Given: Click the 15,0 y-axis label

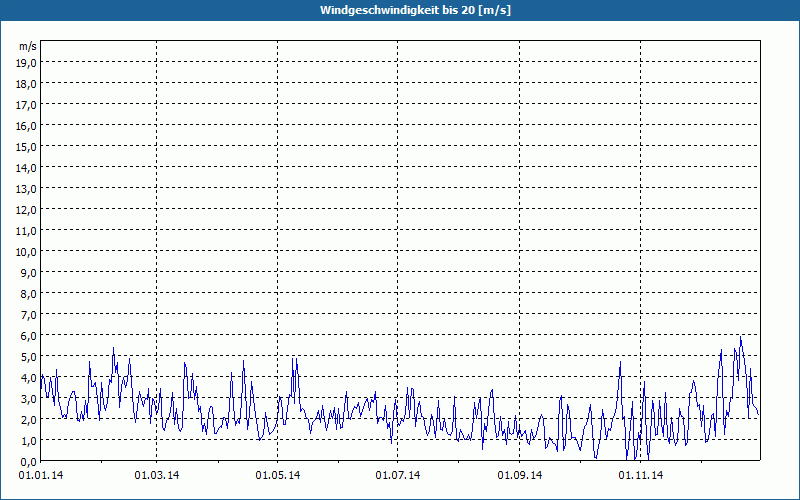Looking at the screenshot, I should [27, 146].
